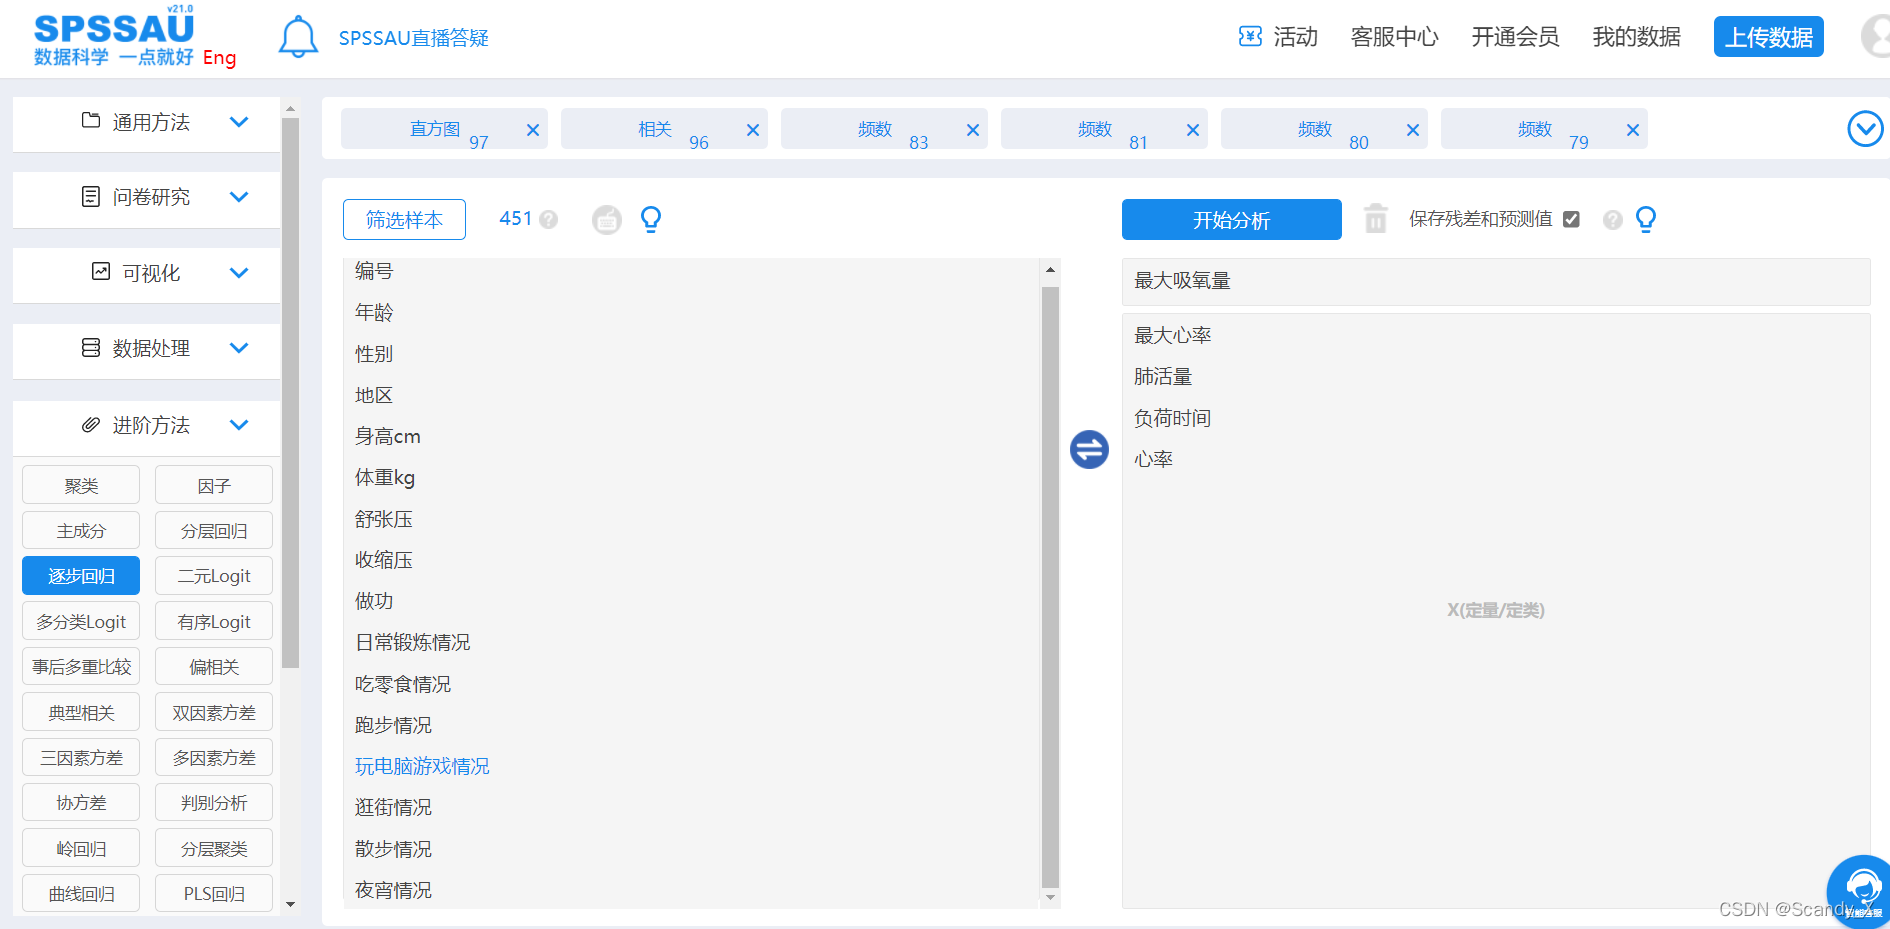
Task: Click lightbulb icon beside 保存残差和预测值
Action: point(1646,219)
